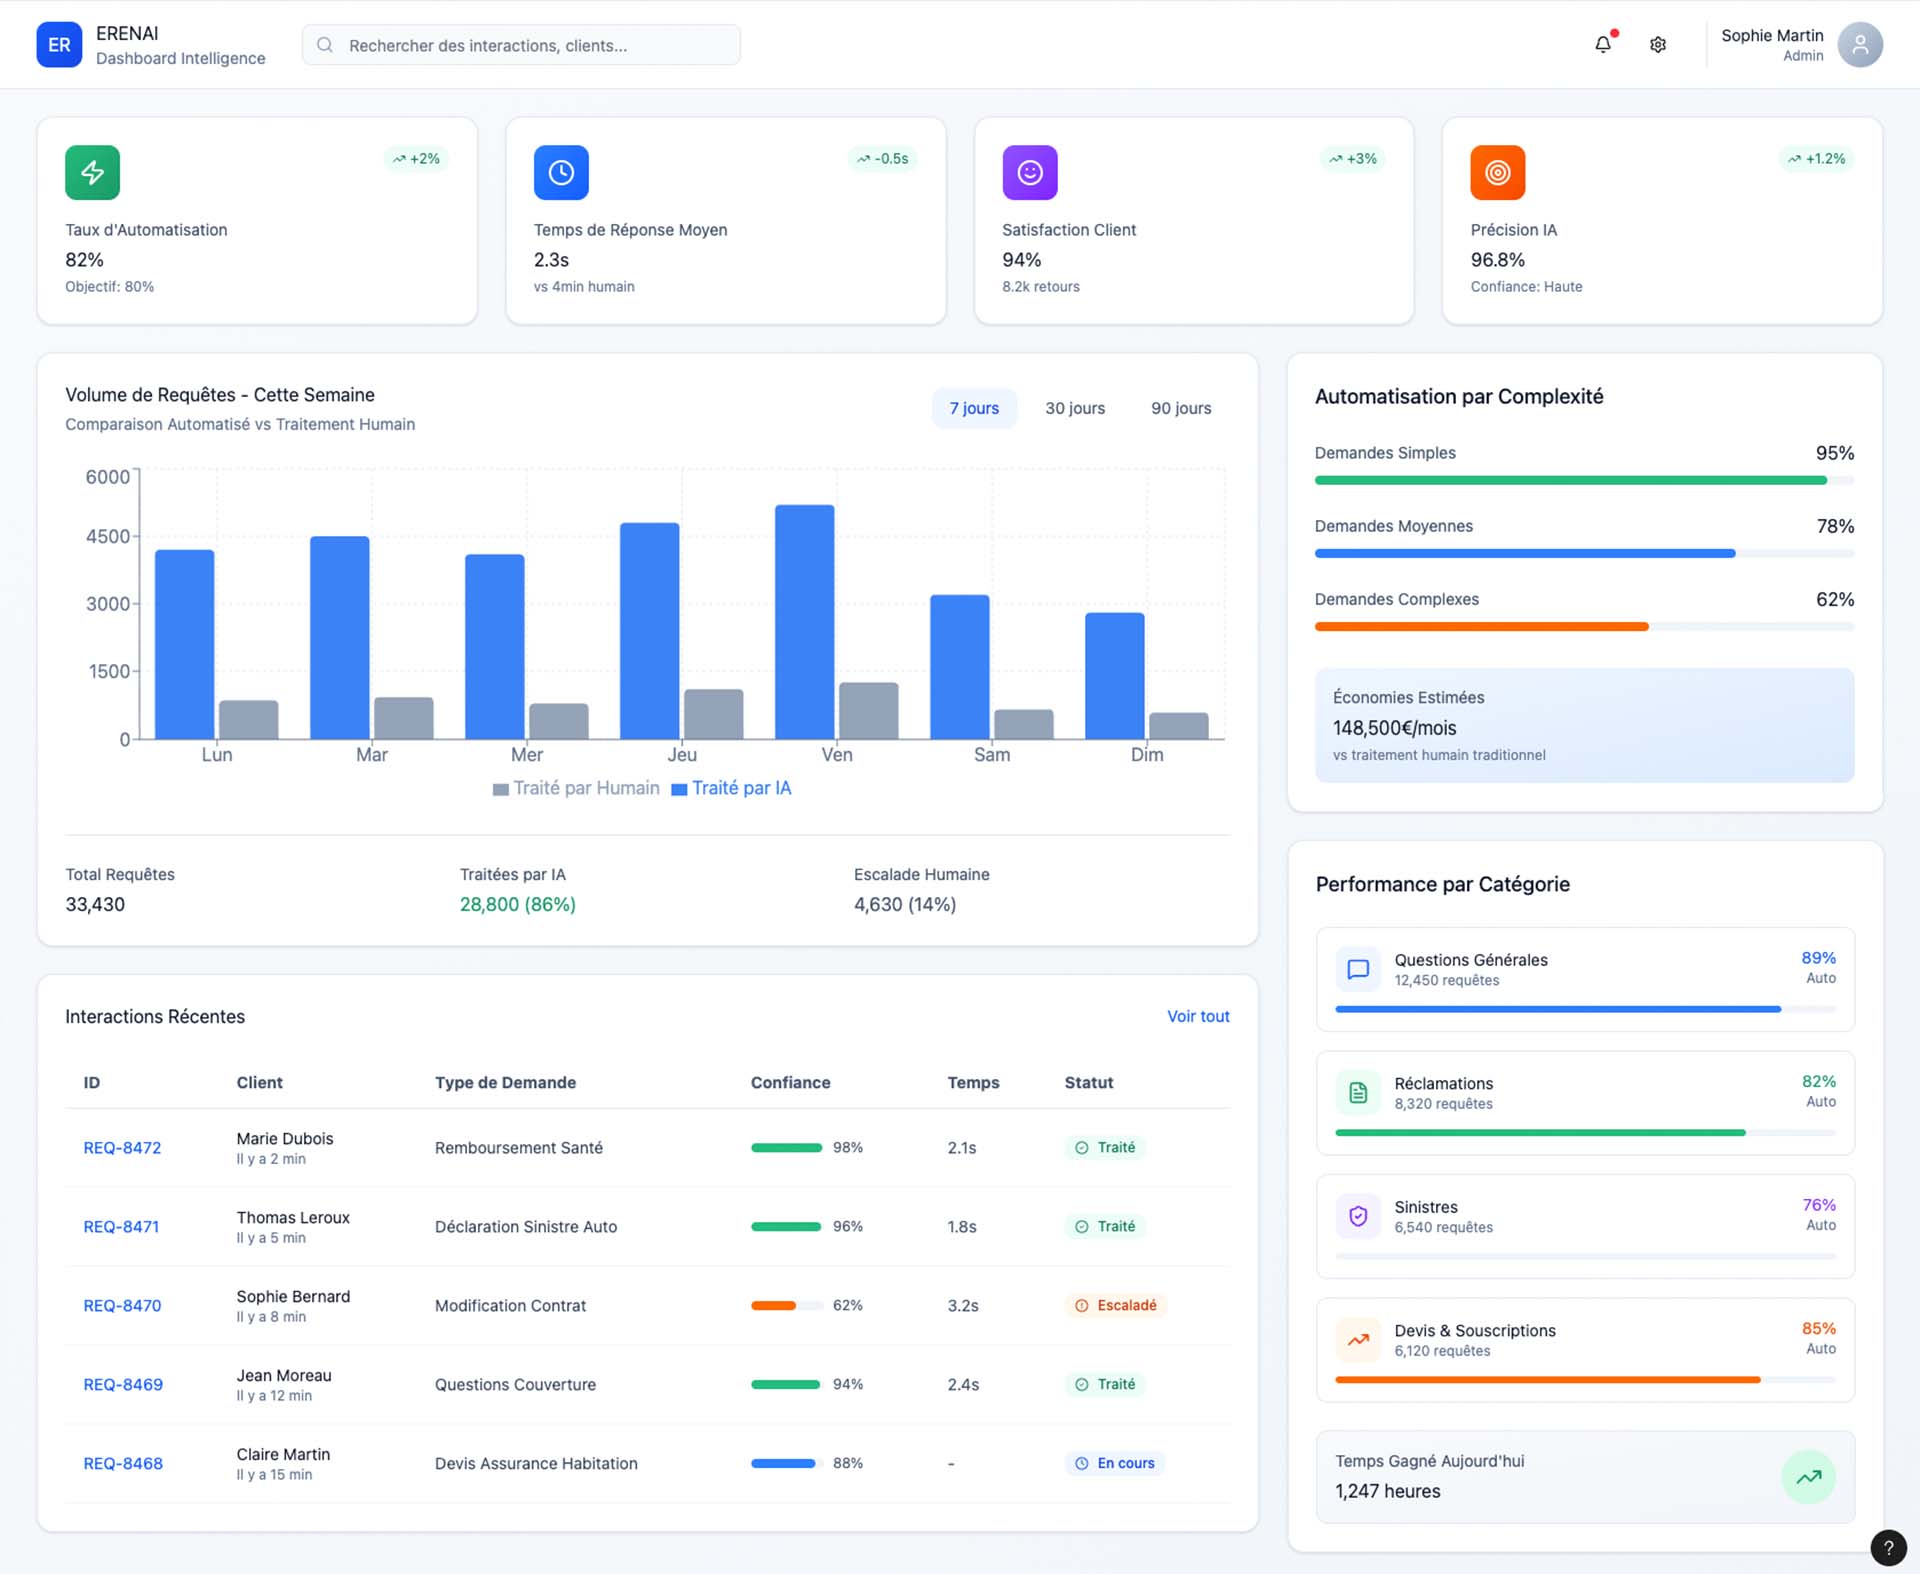The image size is (1920, 1574).
Task: Toggle Traité par IA legend entry
Action: click(731, 788)
